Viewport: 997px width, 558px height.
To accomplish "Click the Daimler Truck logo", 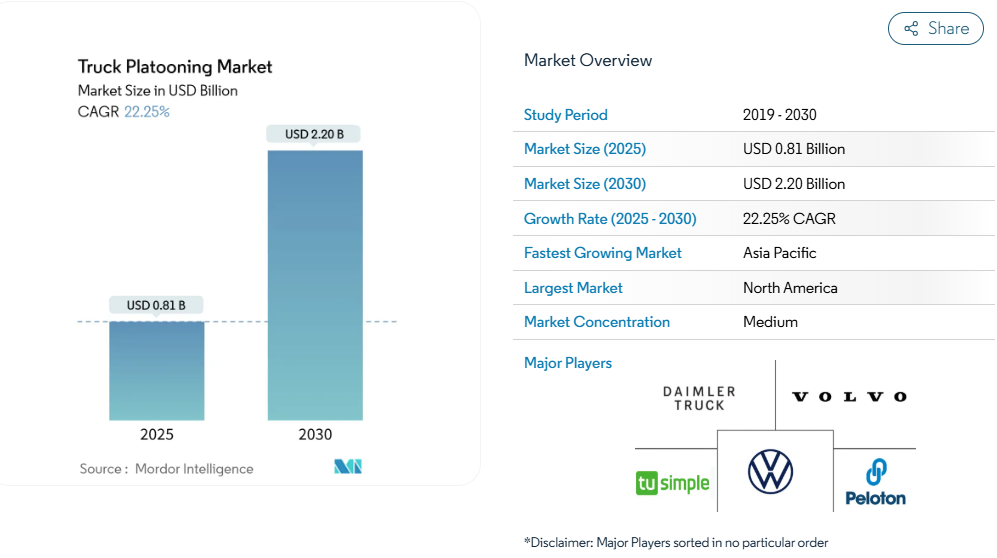I will click(699, 398).
